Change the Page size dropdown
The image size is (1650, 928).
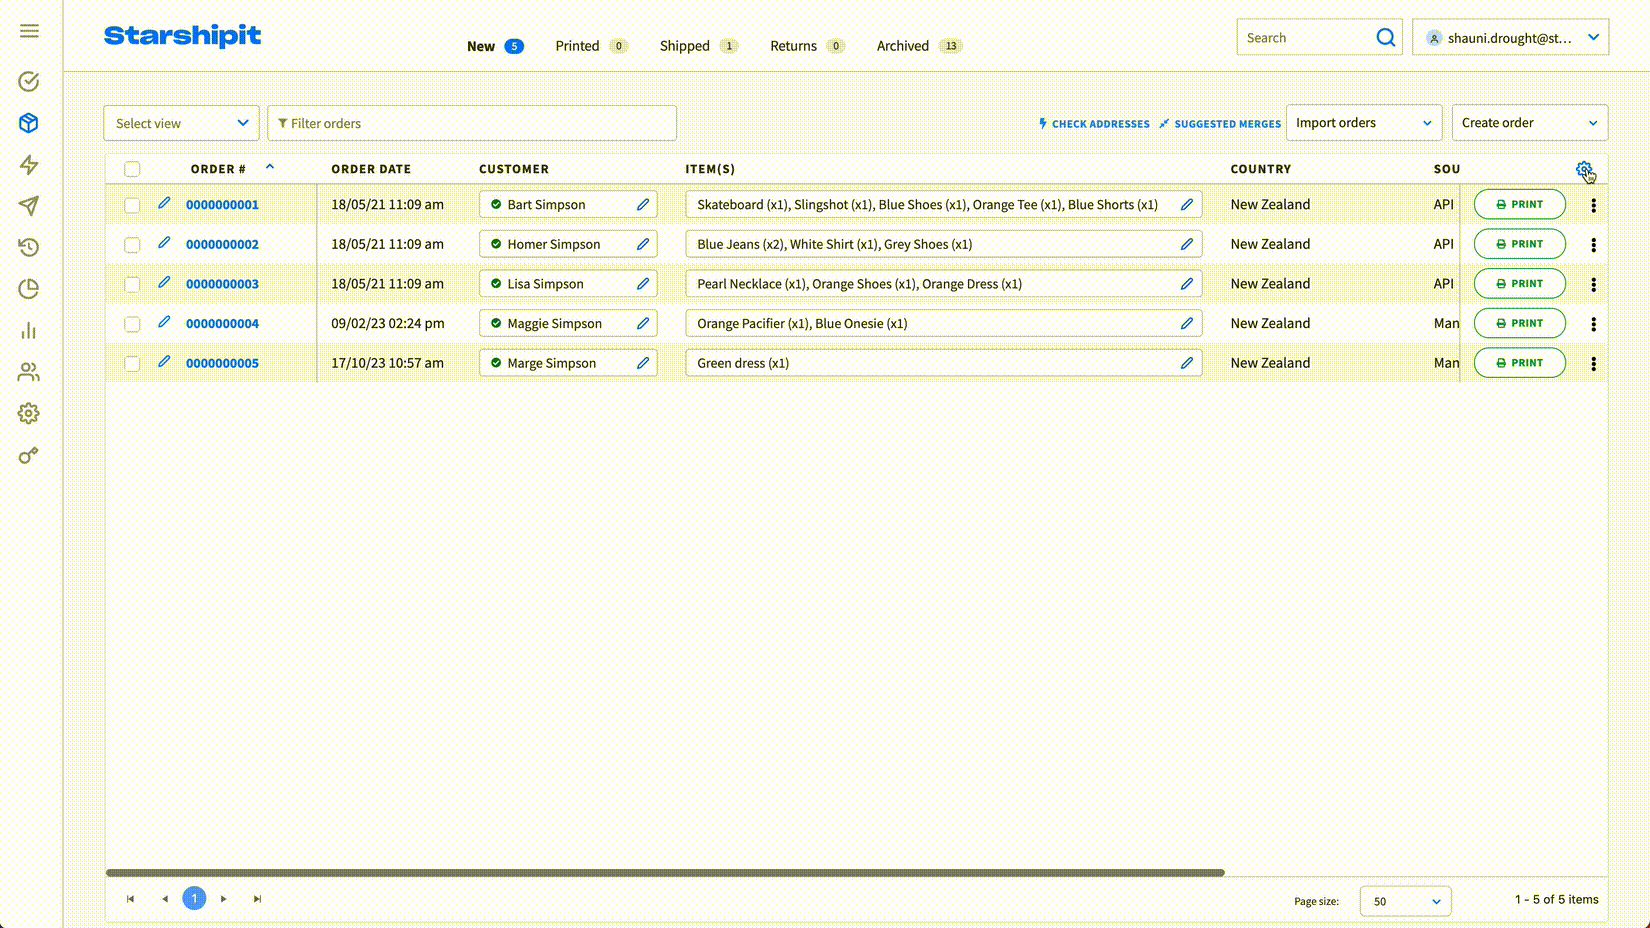[x=1405, y=901]
